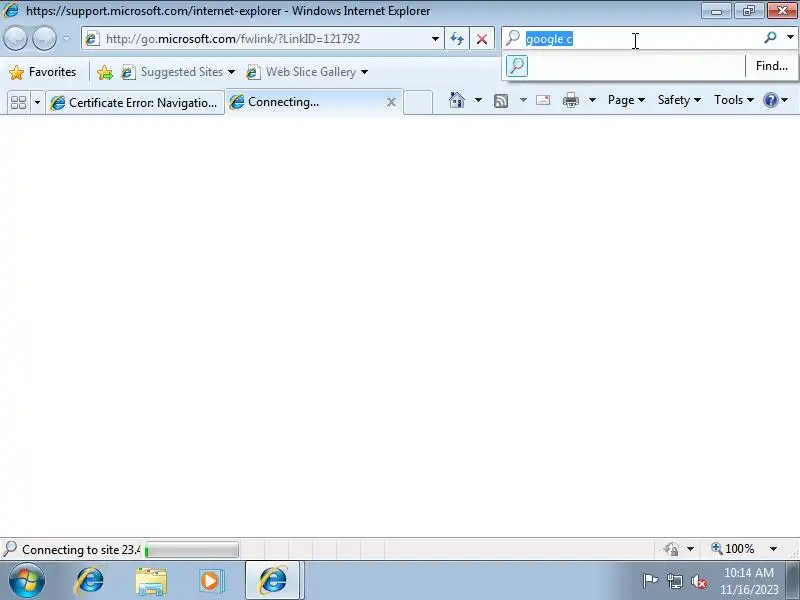Open the Windows Start menu

pos(26,580)
